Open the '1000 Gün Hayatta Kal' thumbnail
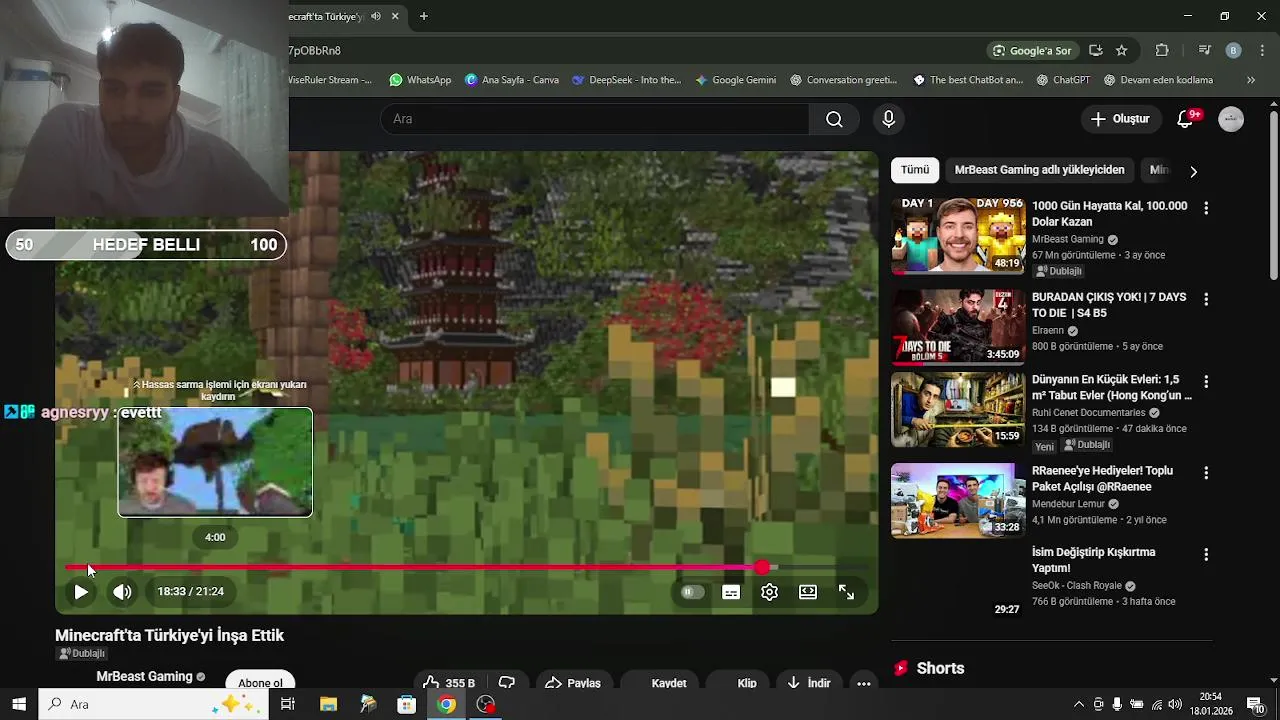 958,236
